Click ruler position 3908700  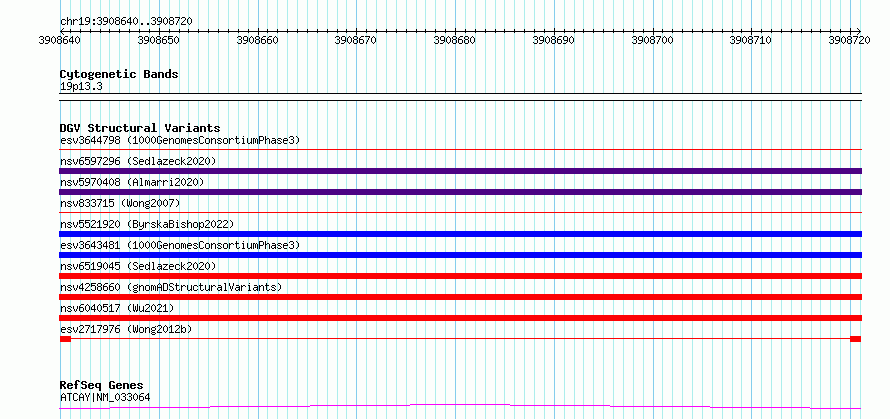click(x=652, y=41)
